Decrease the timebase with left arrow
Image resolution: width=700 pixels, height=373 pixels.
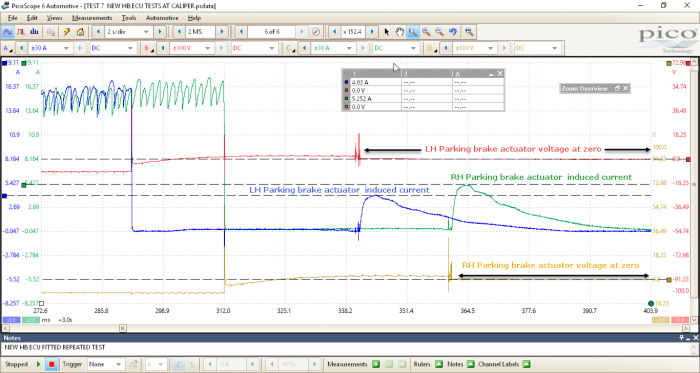point(98,32)
